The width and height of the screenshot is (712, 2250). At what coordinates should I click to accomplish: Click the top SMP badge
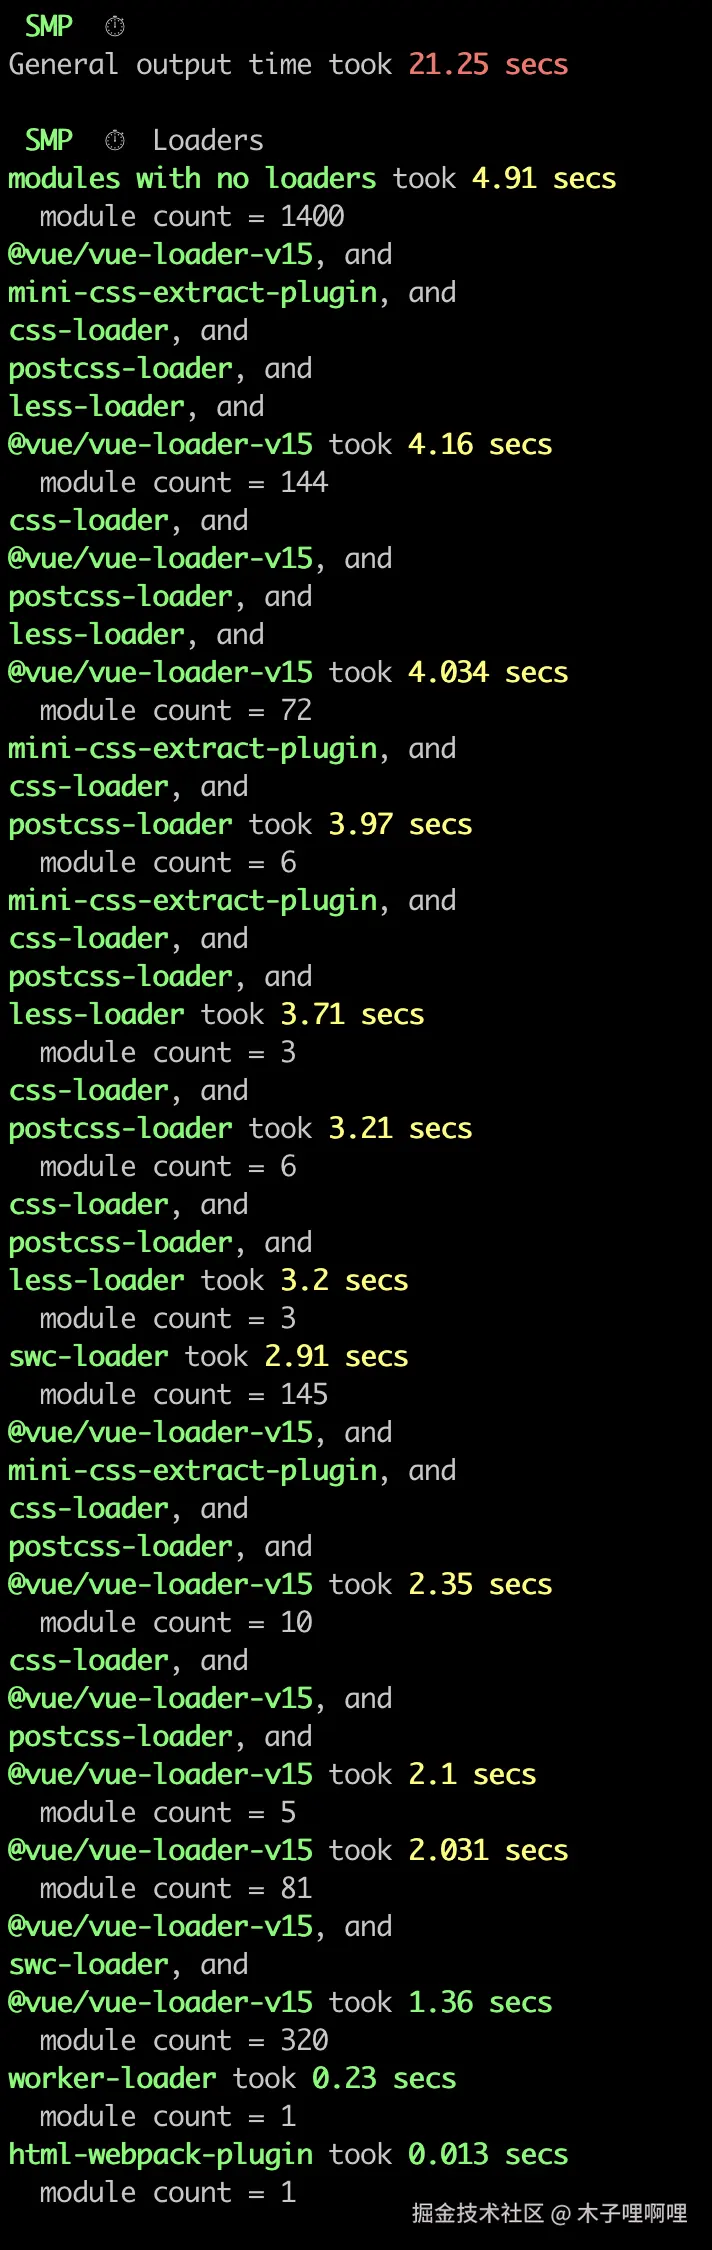point(49,26)
